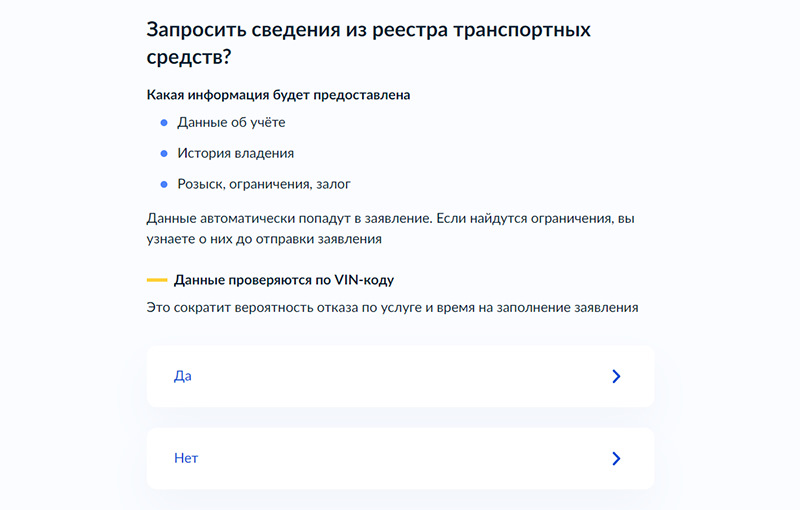The image size is (800, 510).
Task: Click the blue bullet beside История владения
Action: pyautogui.click(x=164, y=154)
